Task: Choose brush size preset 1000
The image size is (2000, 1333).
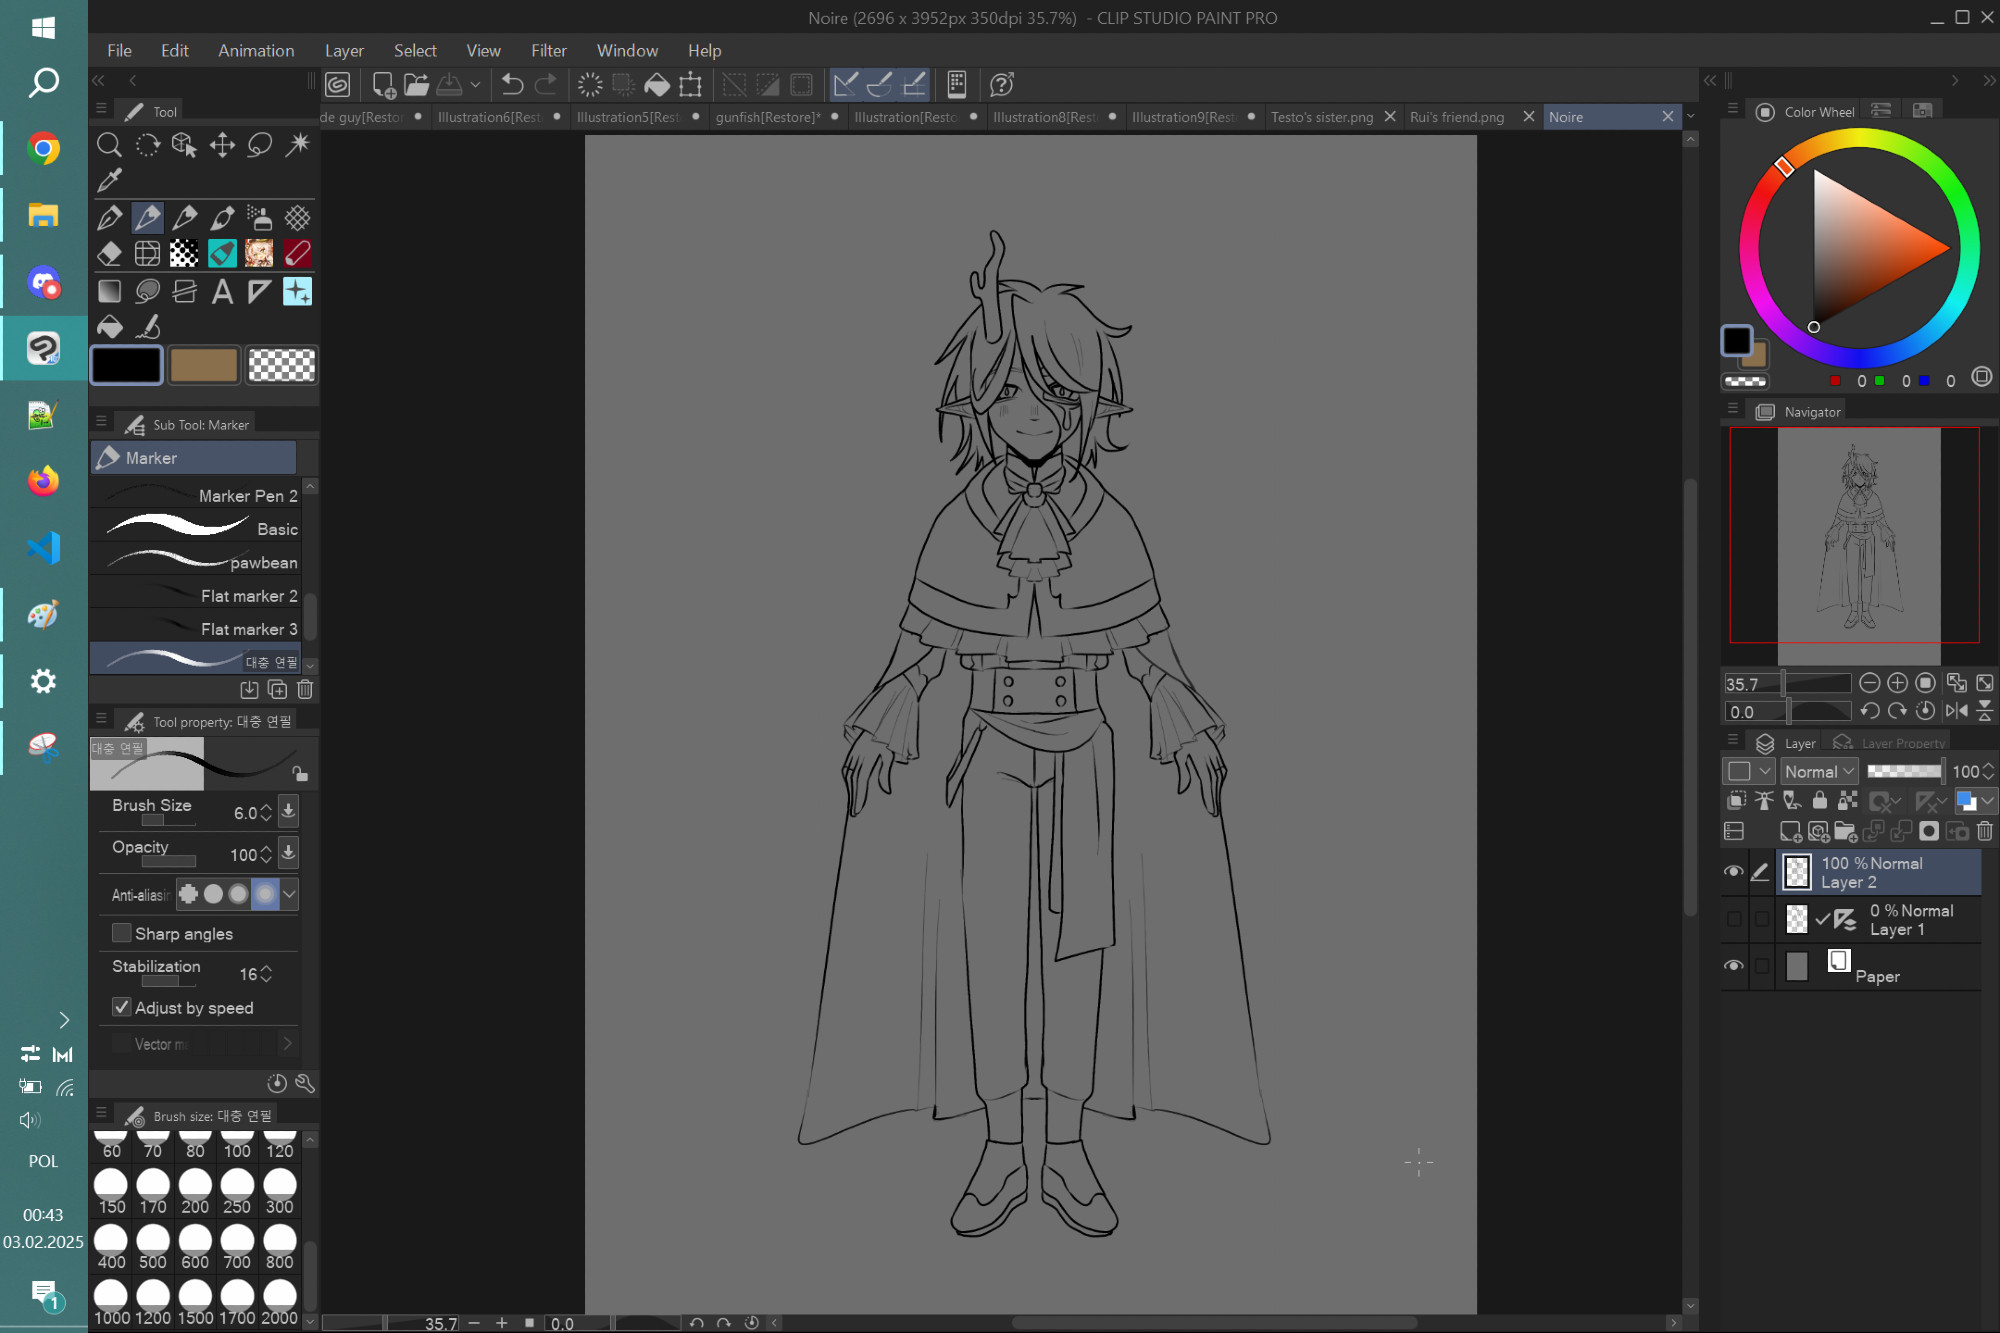Action: pos(111,1304)
